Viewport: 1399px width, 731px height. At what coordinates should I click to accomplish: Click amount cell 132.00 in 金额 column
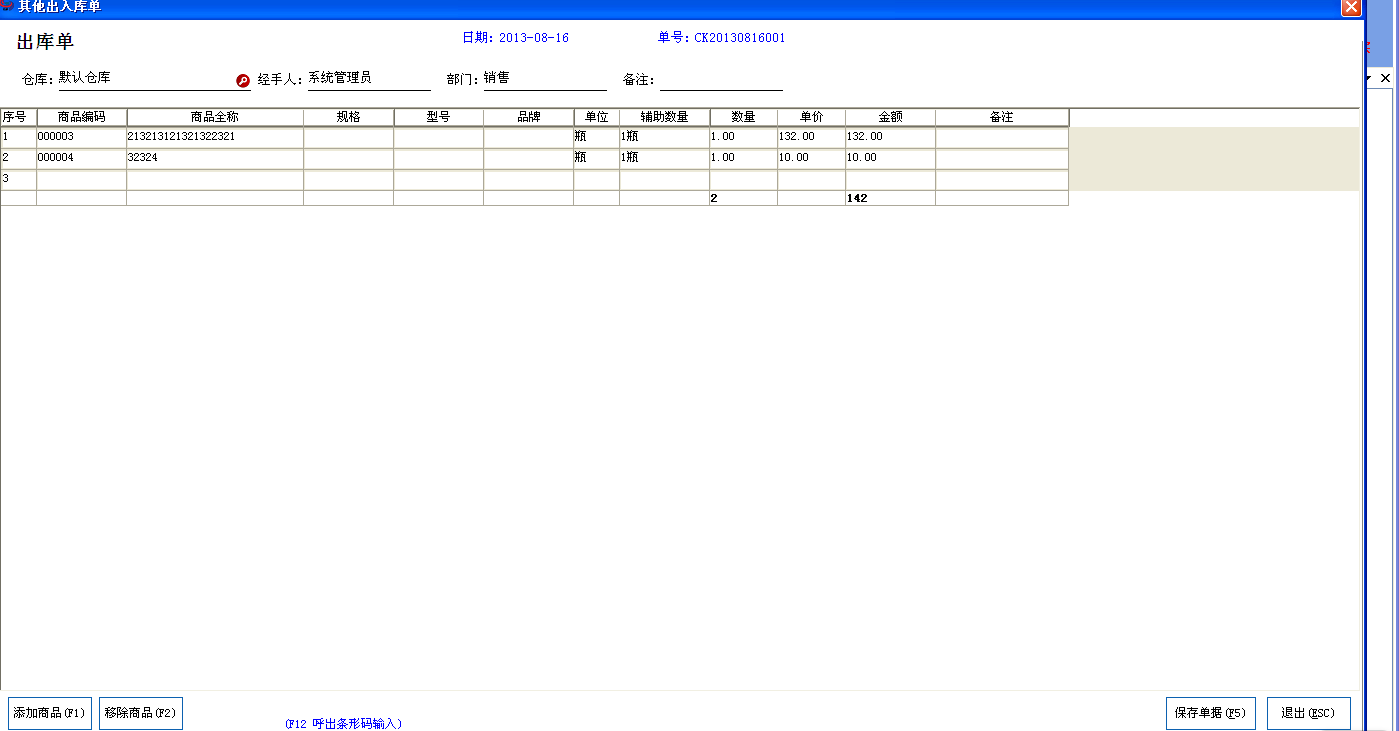890,137
